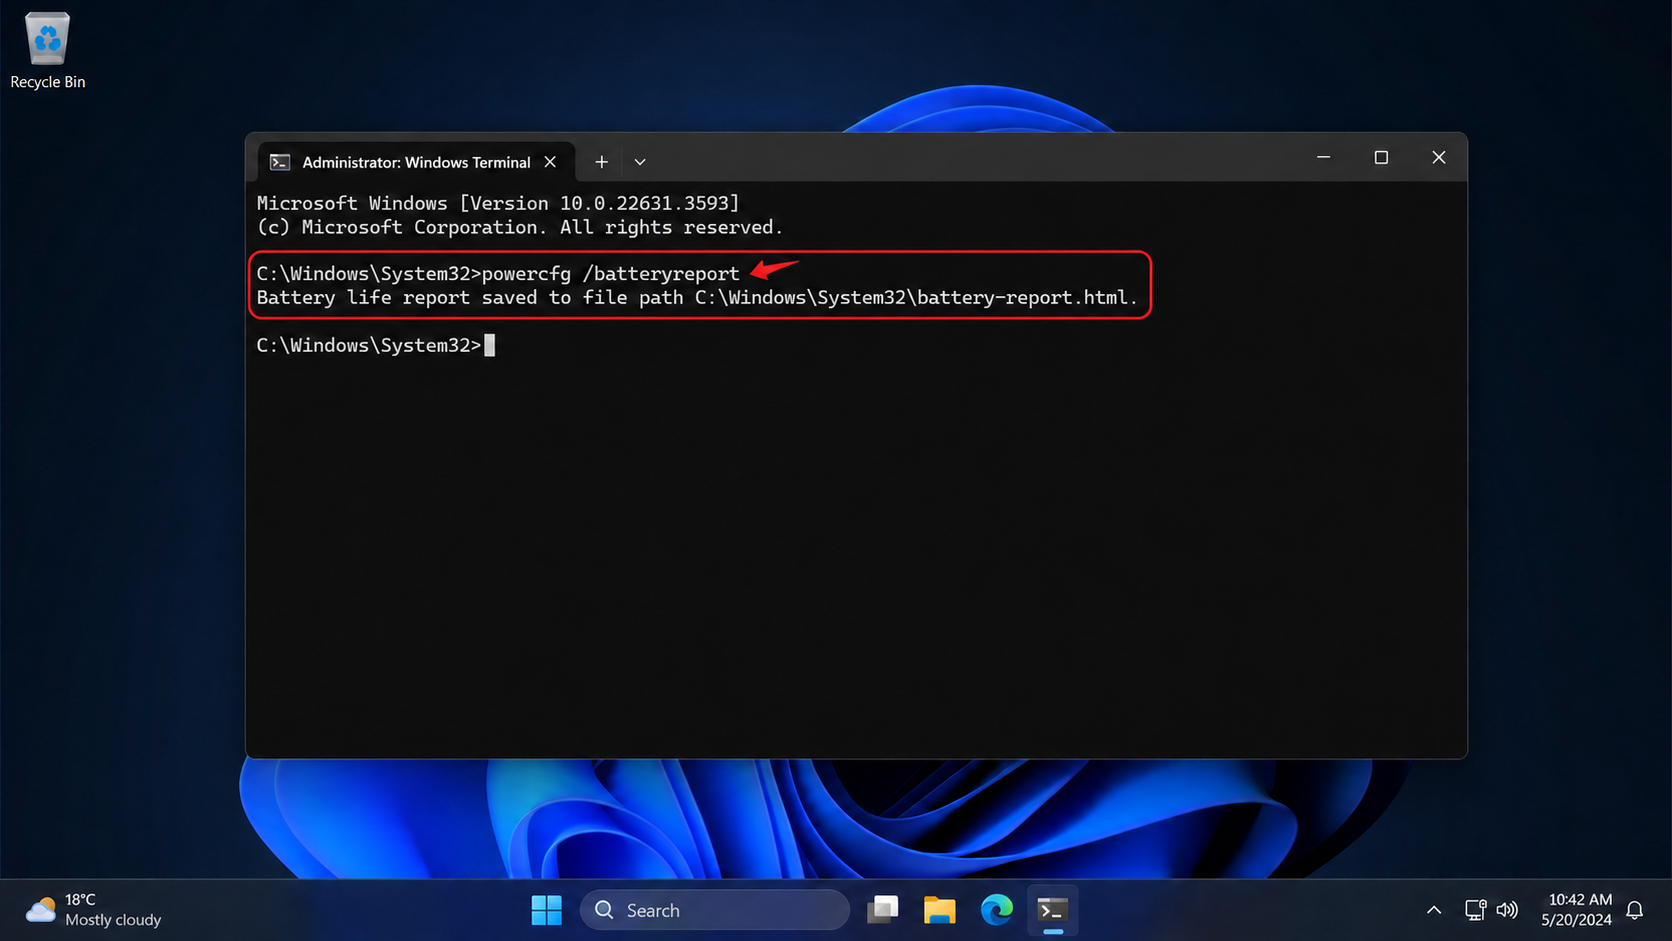Launch Microsoft Edge from the taskbar
The width and height of the screenshot is (1672, 941).
point(996,910)
